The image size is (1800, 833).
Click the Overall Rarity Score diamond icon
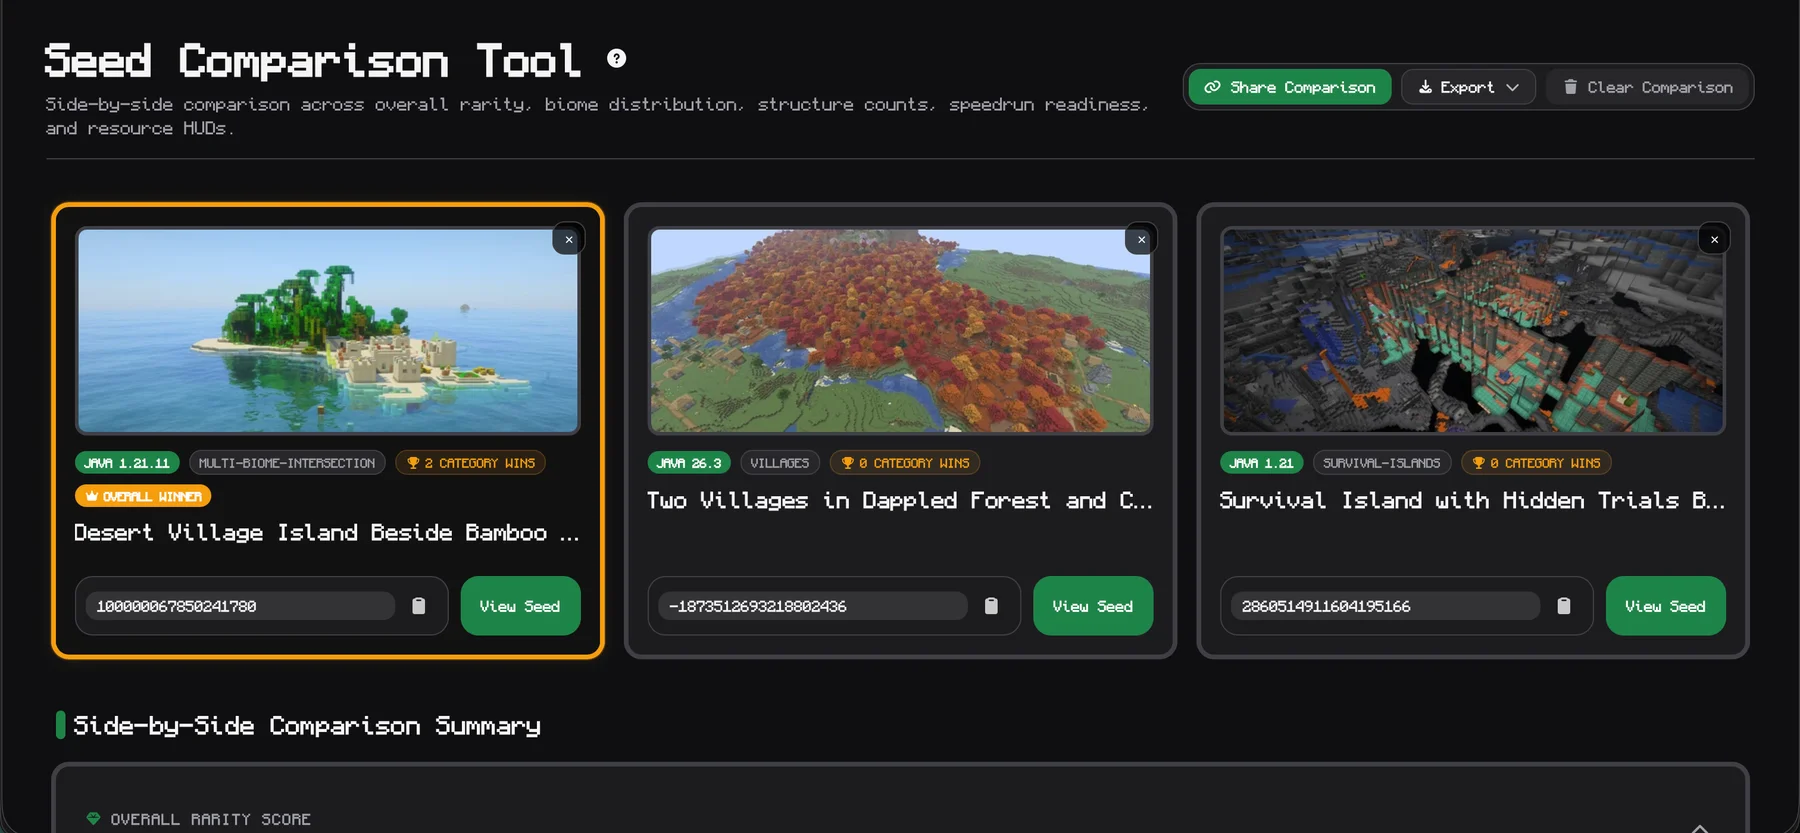[93, 819]
